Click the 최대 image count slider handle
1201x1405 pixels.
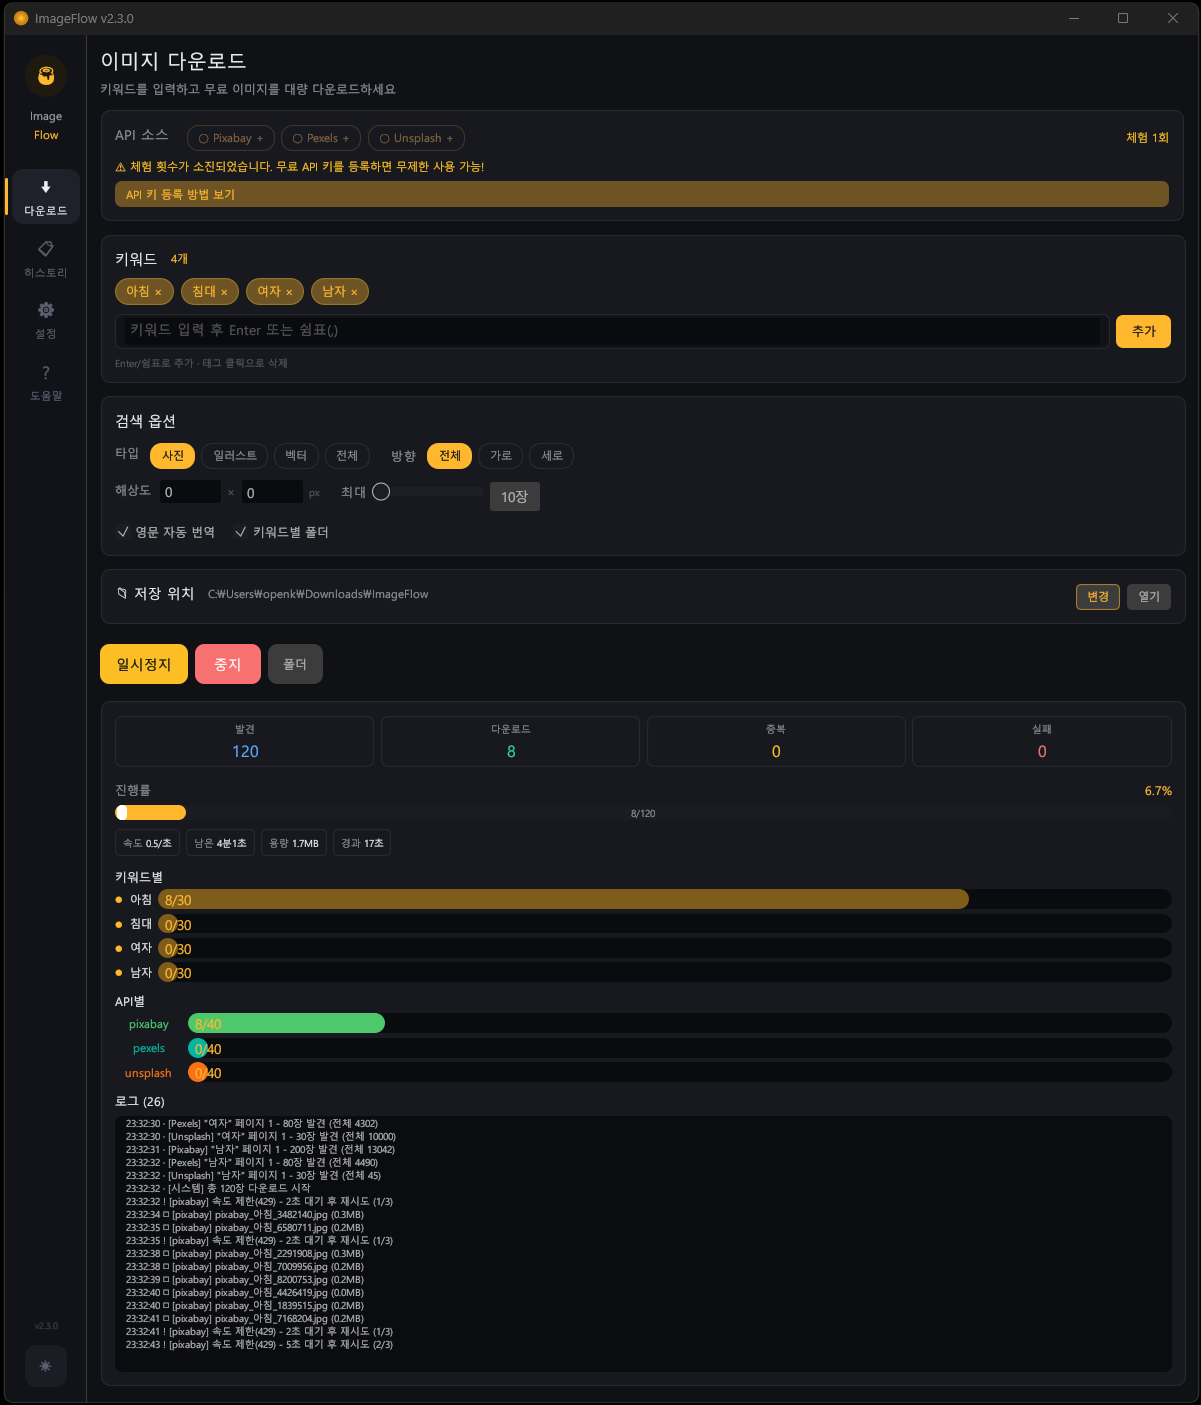coord(381,492)
